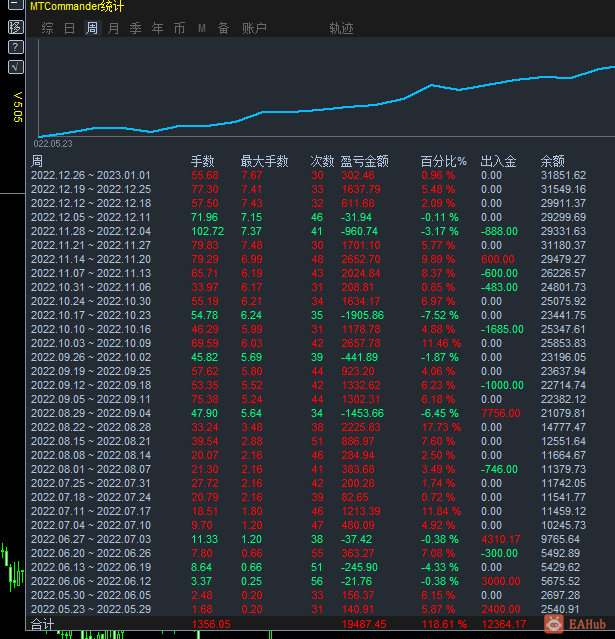Click the V 5.05 version label
The image size is (615, 639).
point(18,107)
